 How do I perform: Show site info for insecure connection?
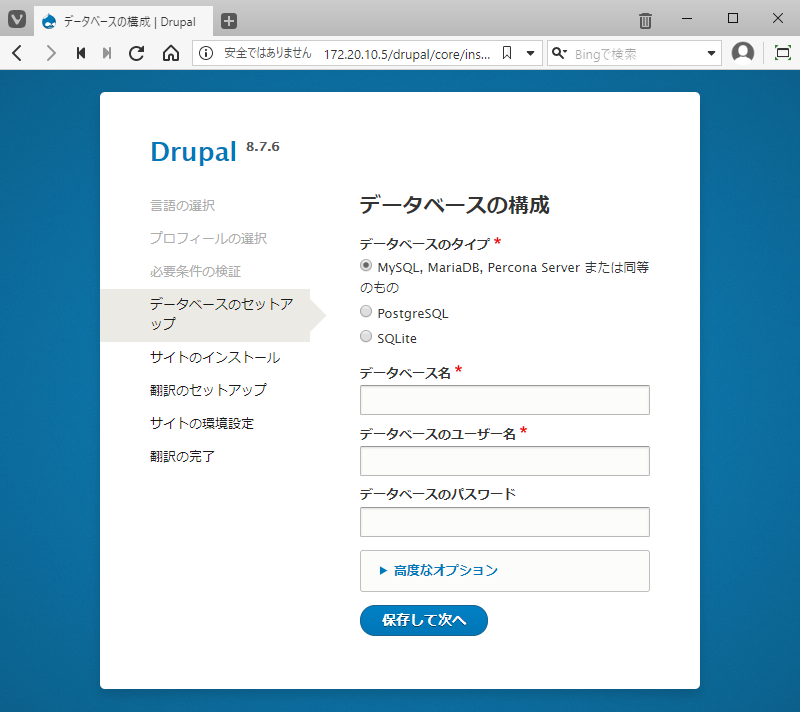pyautogui.click(x=206, y=53)
